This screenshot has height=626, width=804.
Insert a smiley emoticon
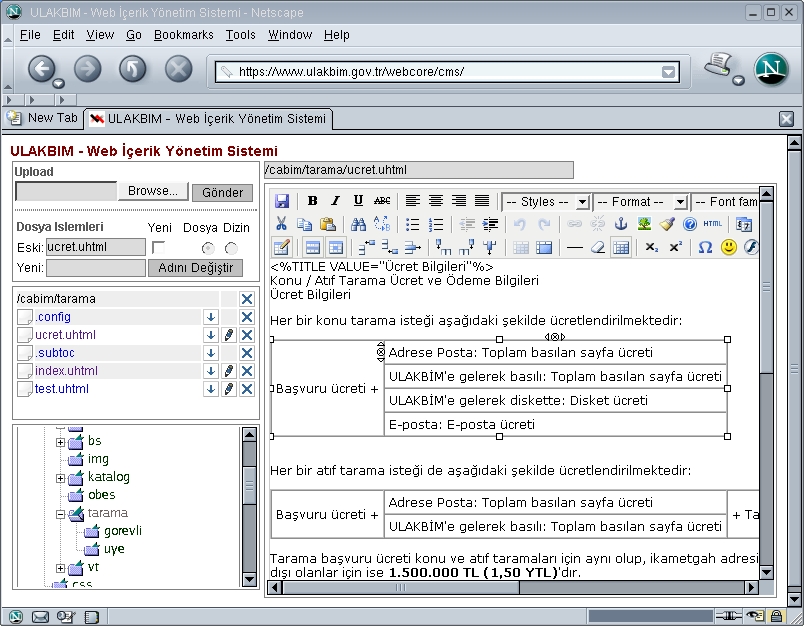(x=729, y=248)
